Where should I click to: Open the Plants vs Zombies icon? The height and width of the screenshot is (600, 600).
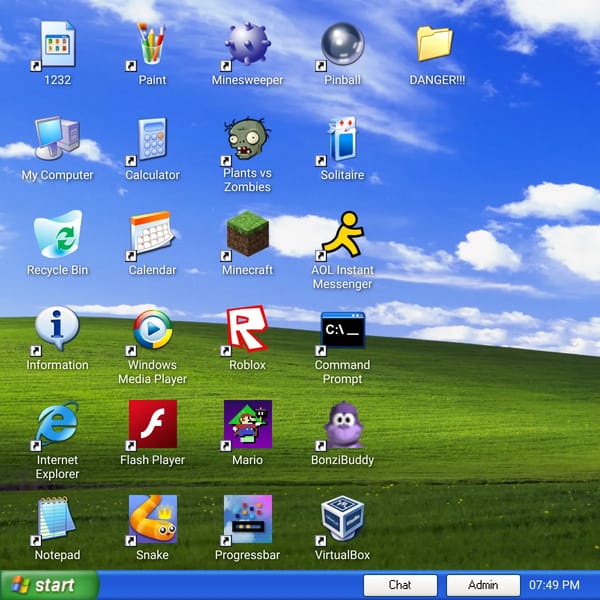(x=247, y=140)
